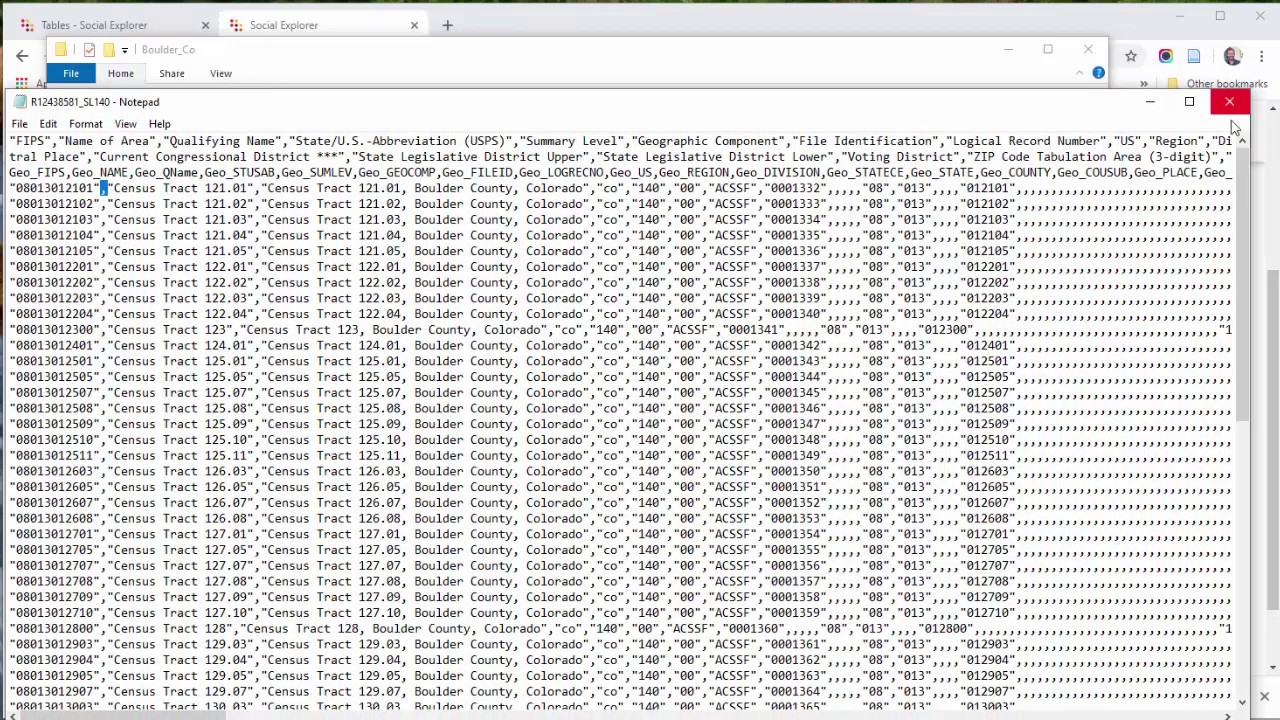Open Notepad Help menu
This screenshot has height=720, width=1280.
coord(160,124)
